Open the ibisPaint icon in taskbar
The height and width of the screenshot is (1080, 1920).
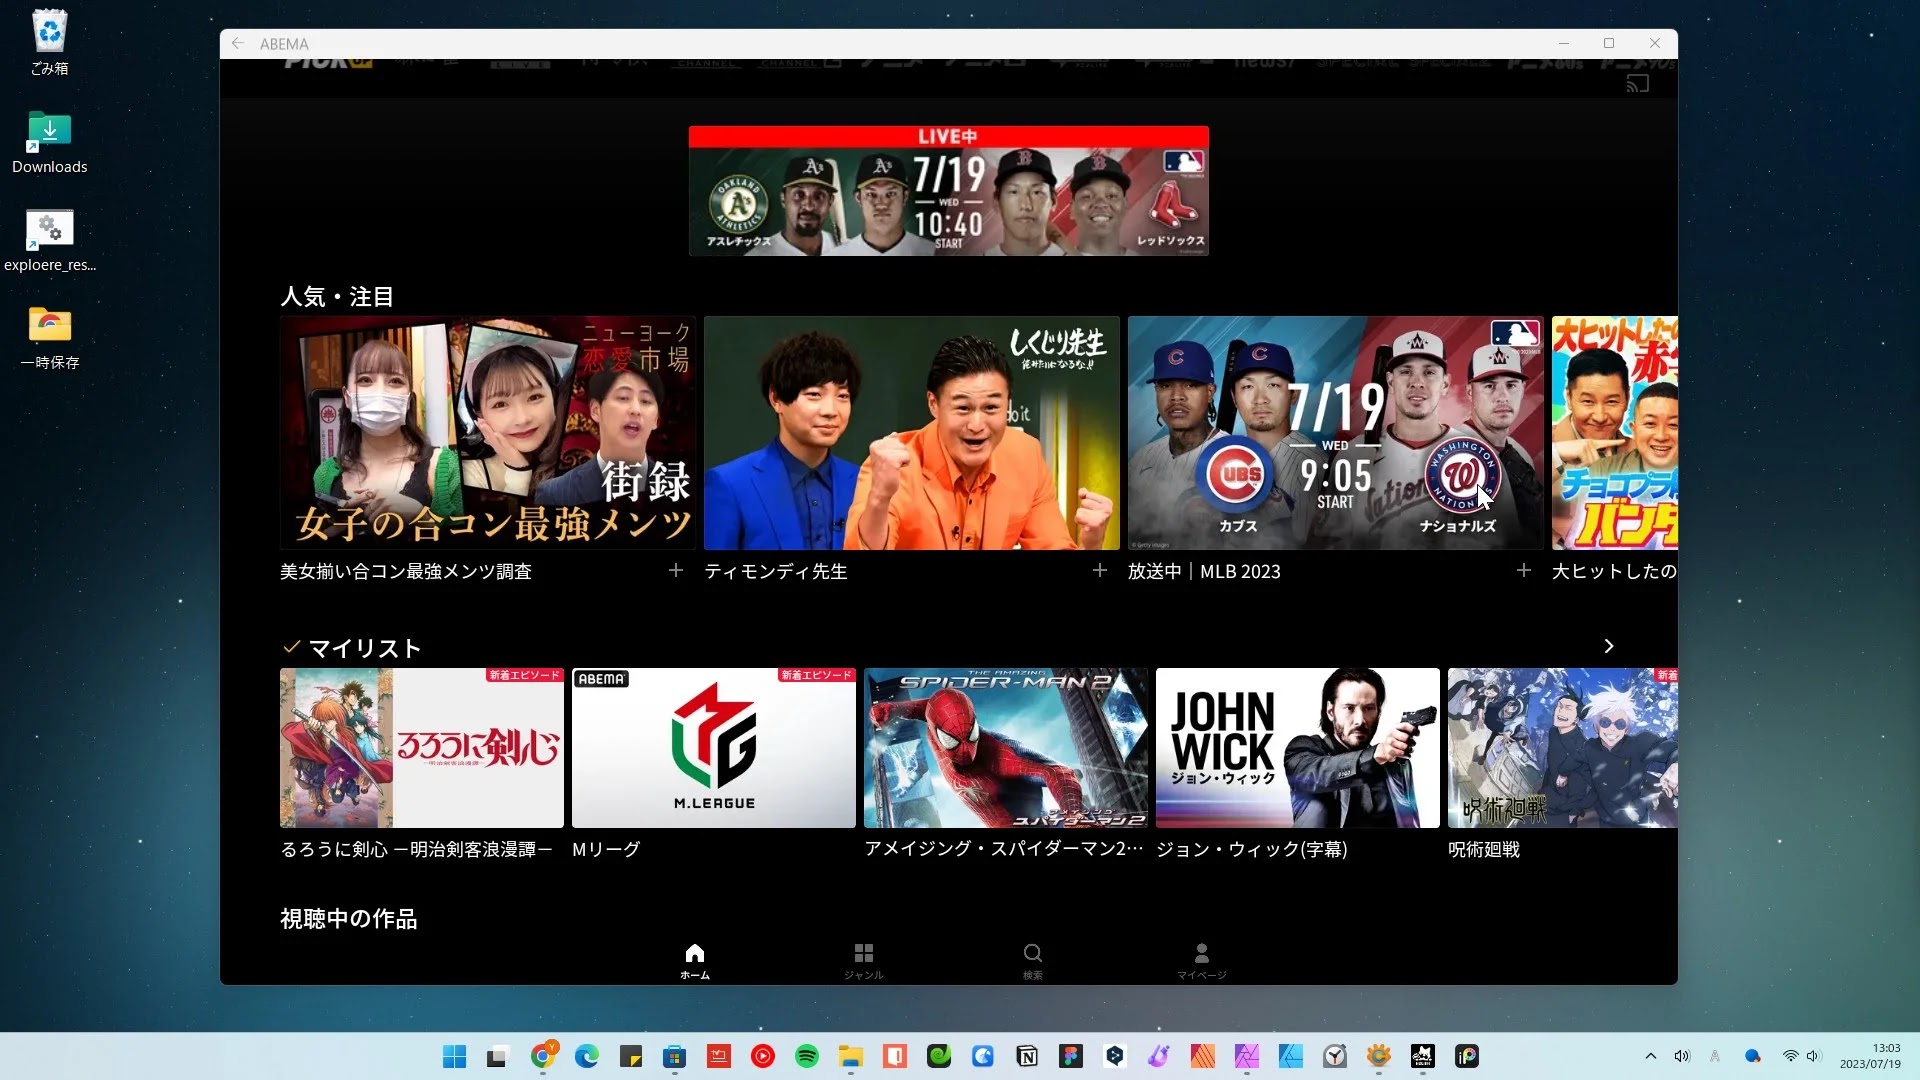pyautogui.click(x=1467, y=1056)
